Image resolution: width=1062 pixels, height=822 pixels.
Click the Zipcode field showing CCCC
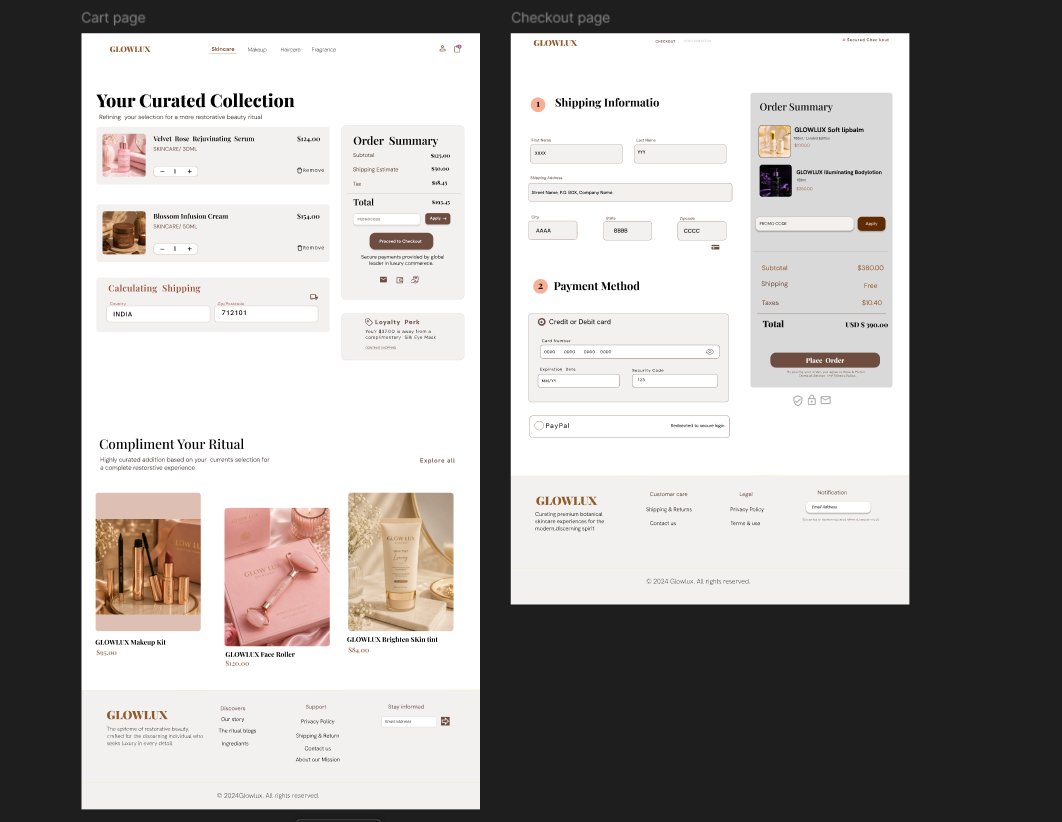pyautogui.click(x=702, y=231)
